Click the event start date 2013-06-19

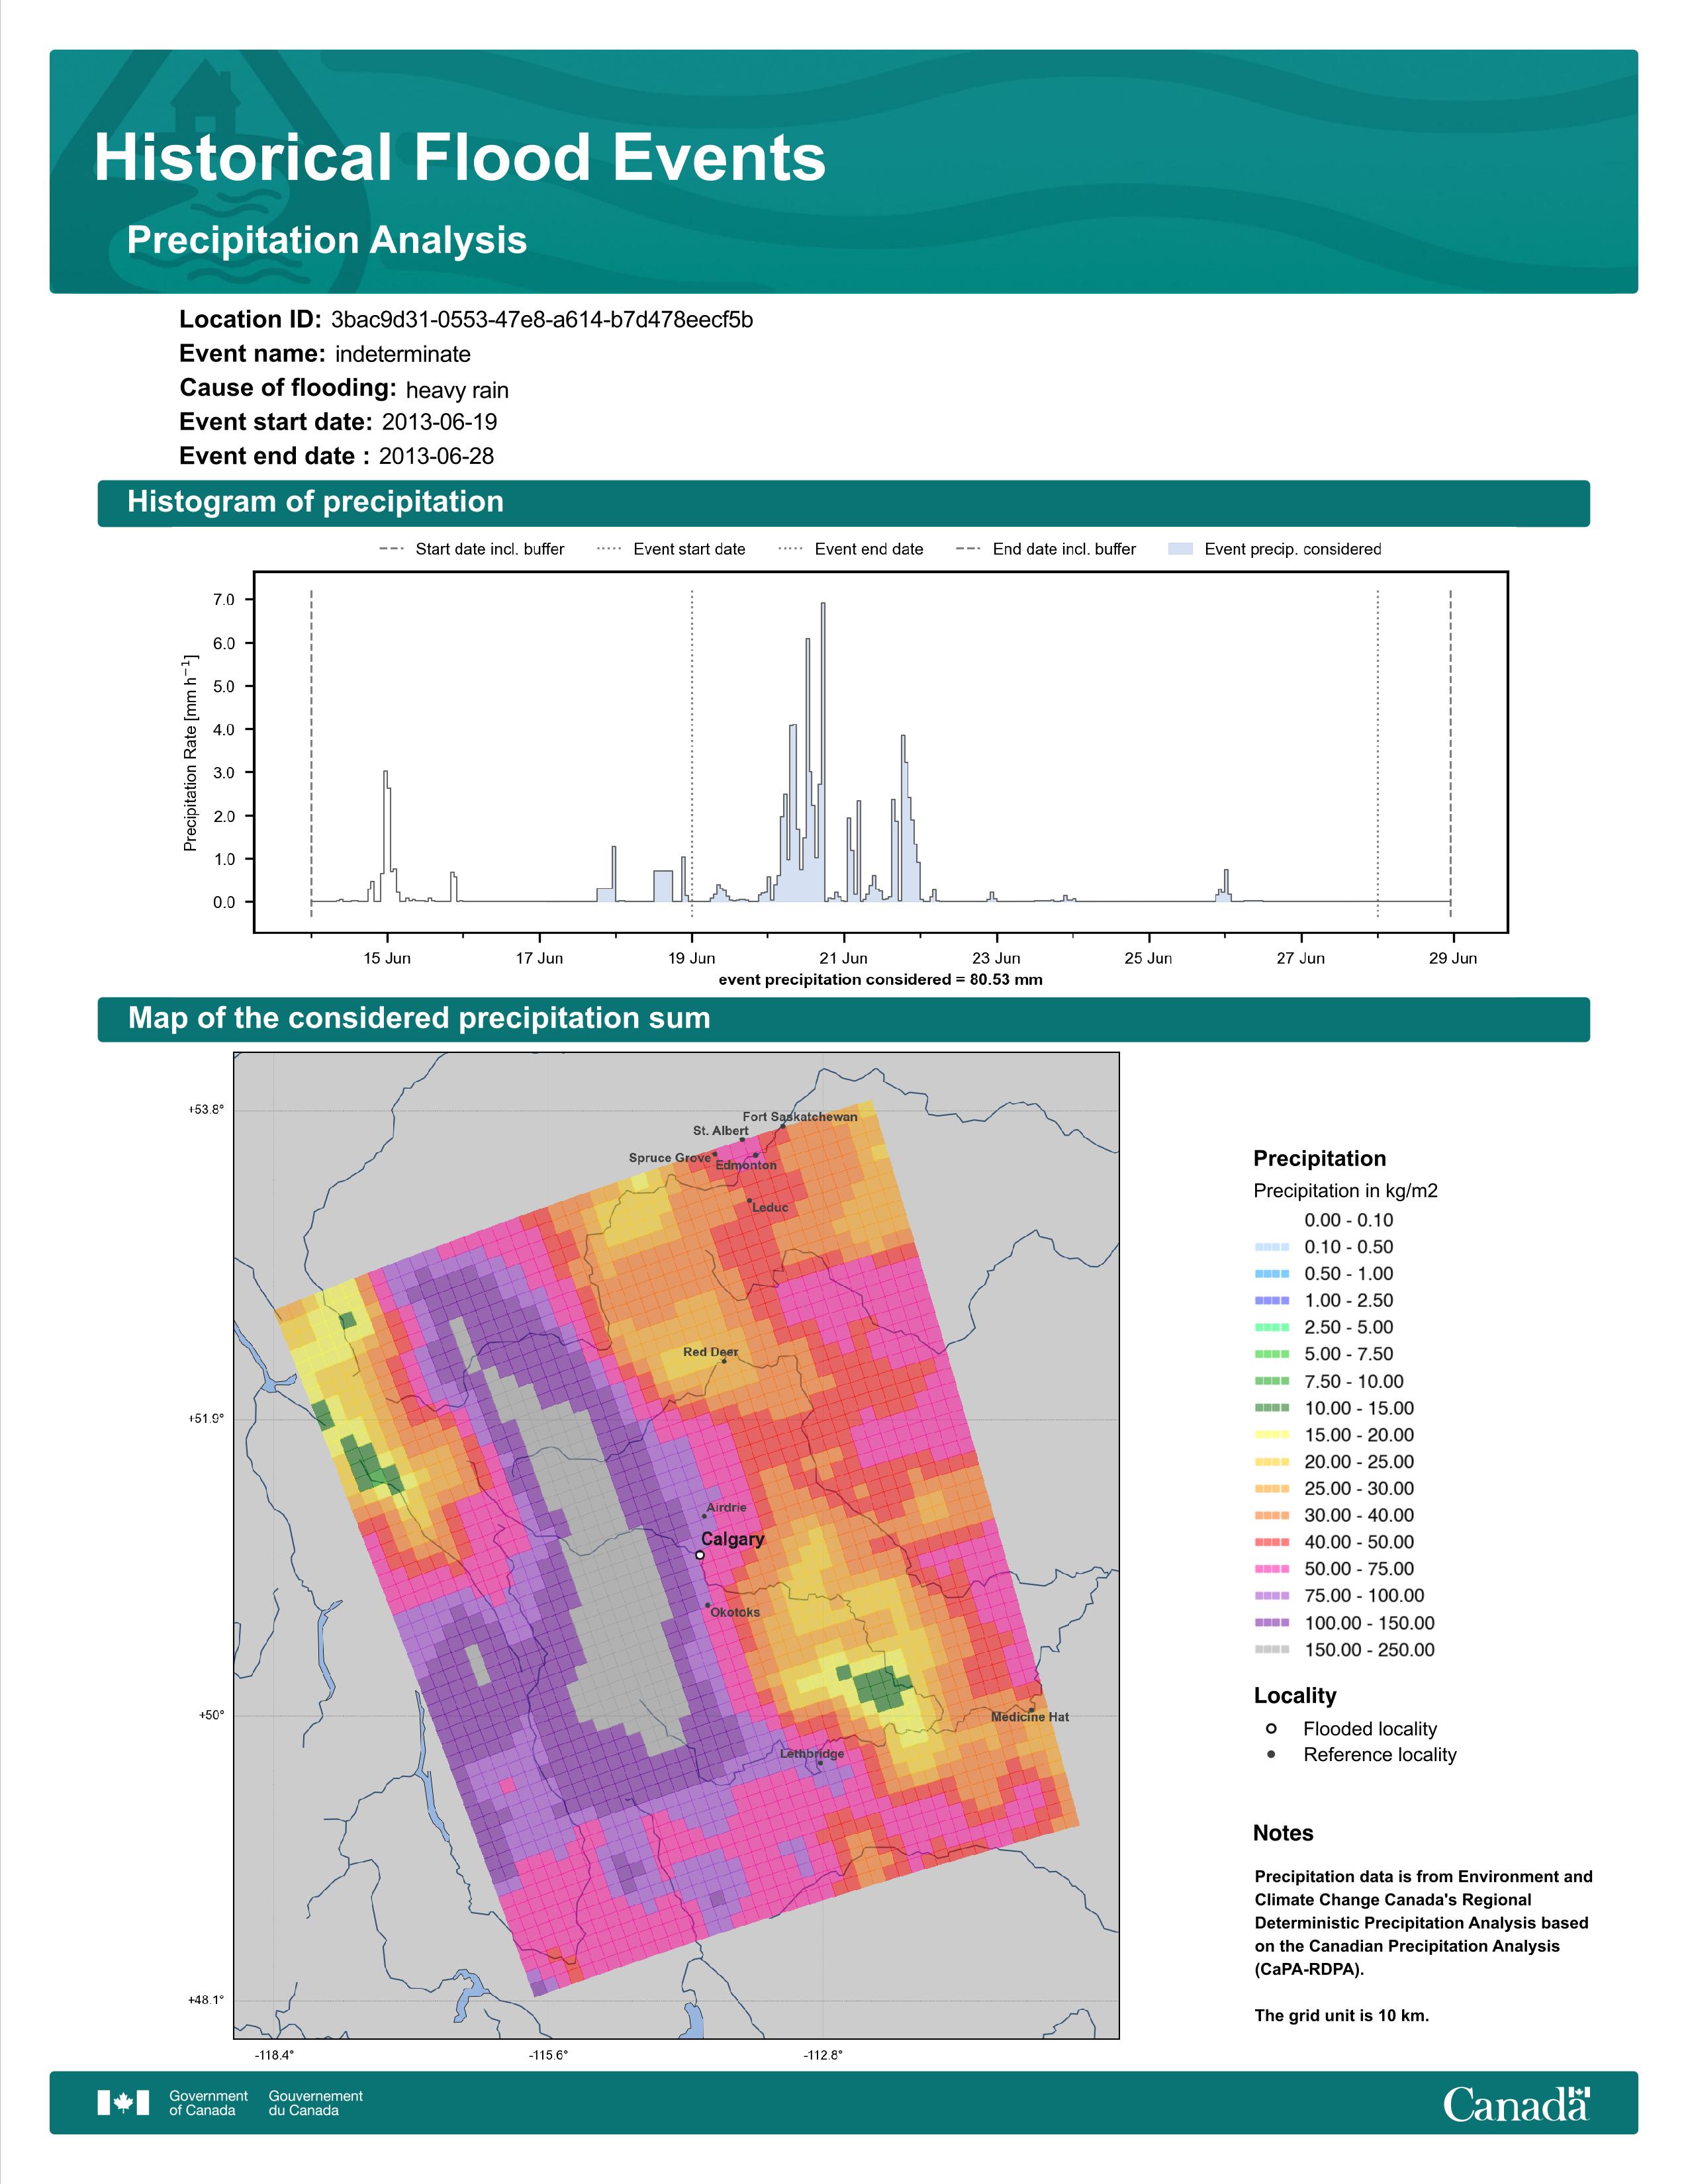[439, 422]
